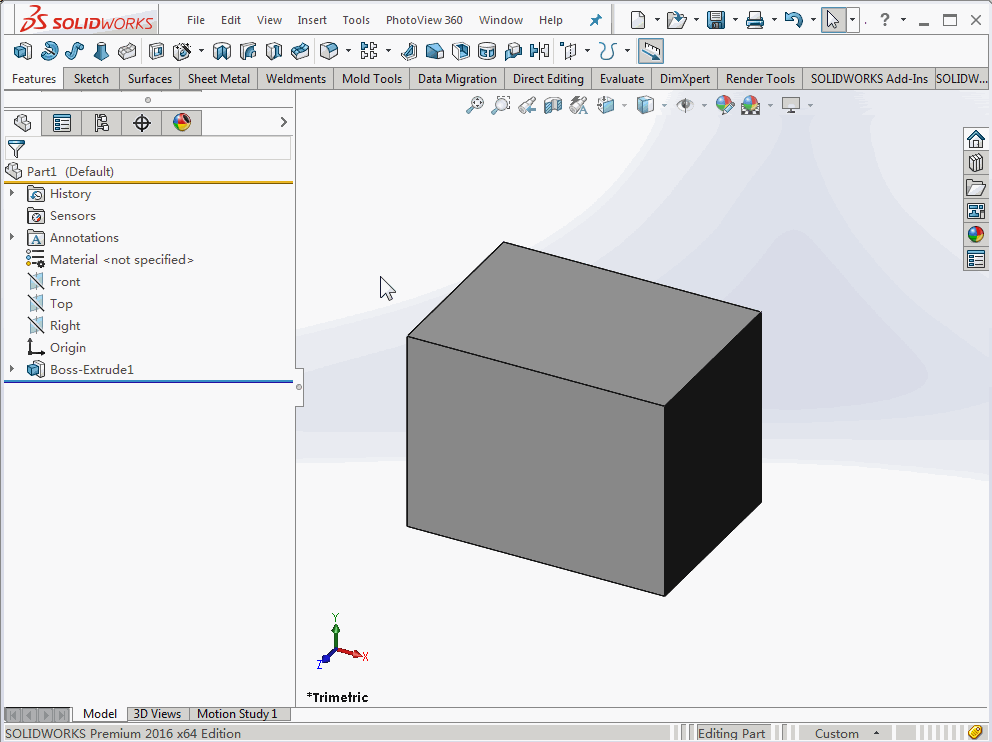Open the Insert menu
This screenshot has width=992, height=742.
(312, 20)
